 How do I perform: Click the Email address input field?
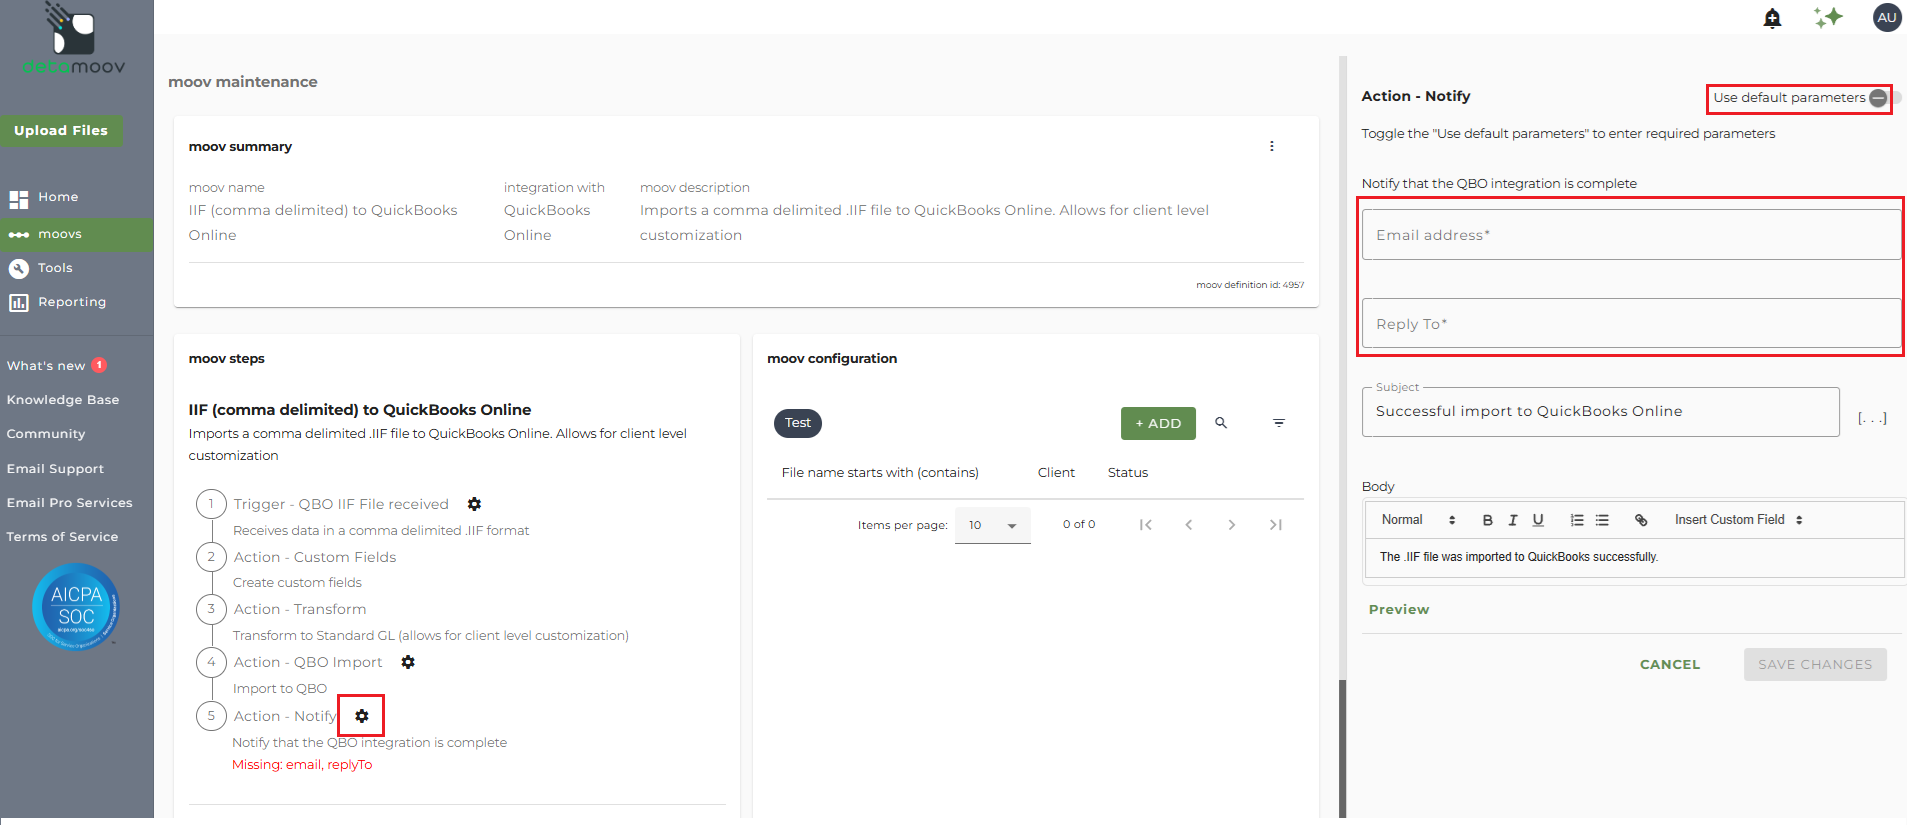[1631, 235]
